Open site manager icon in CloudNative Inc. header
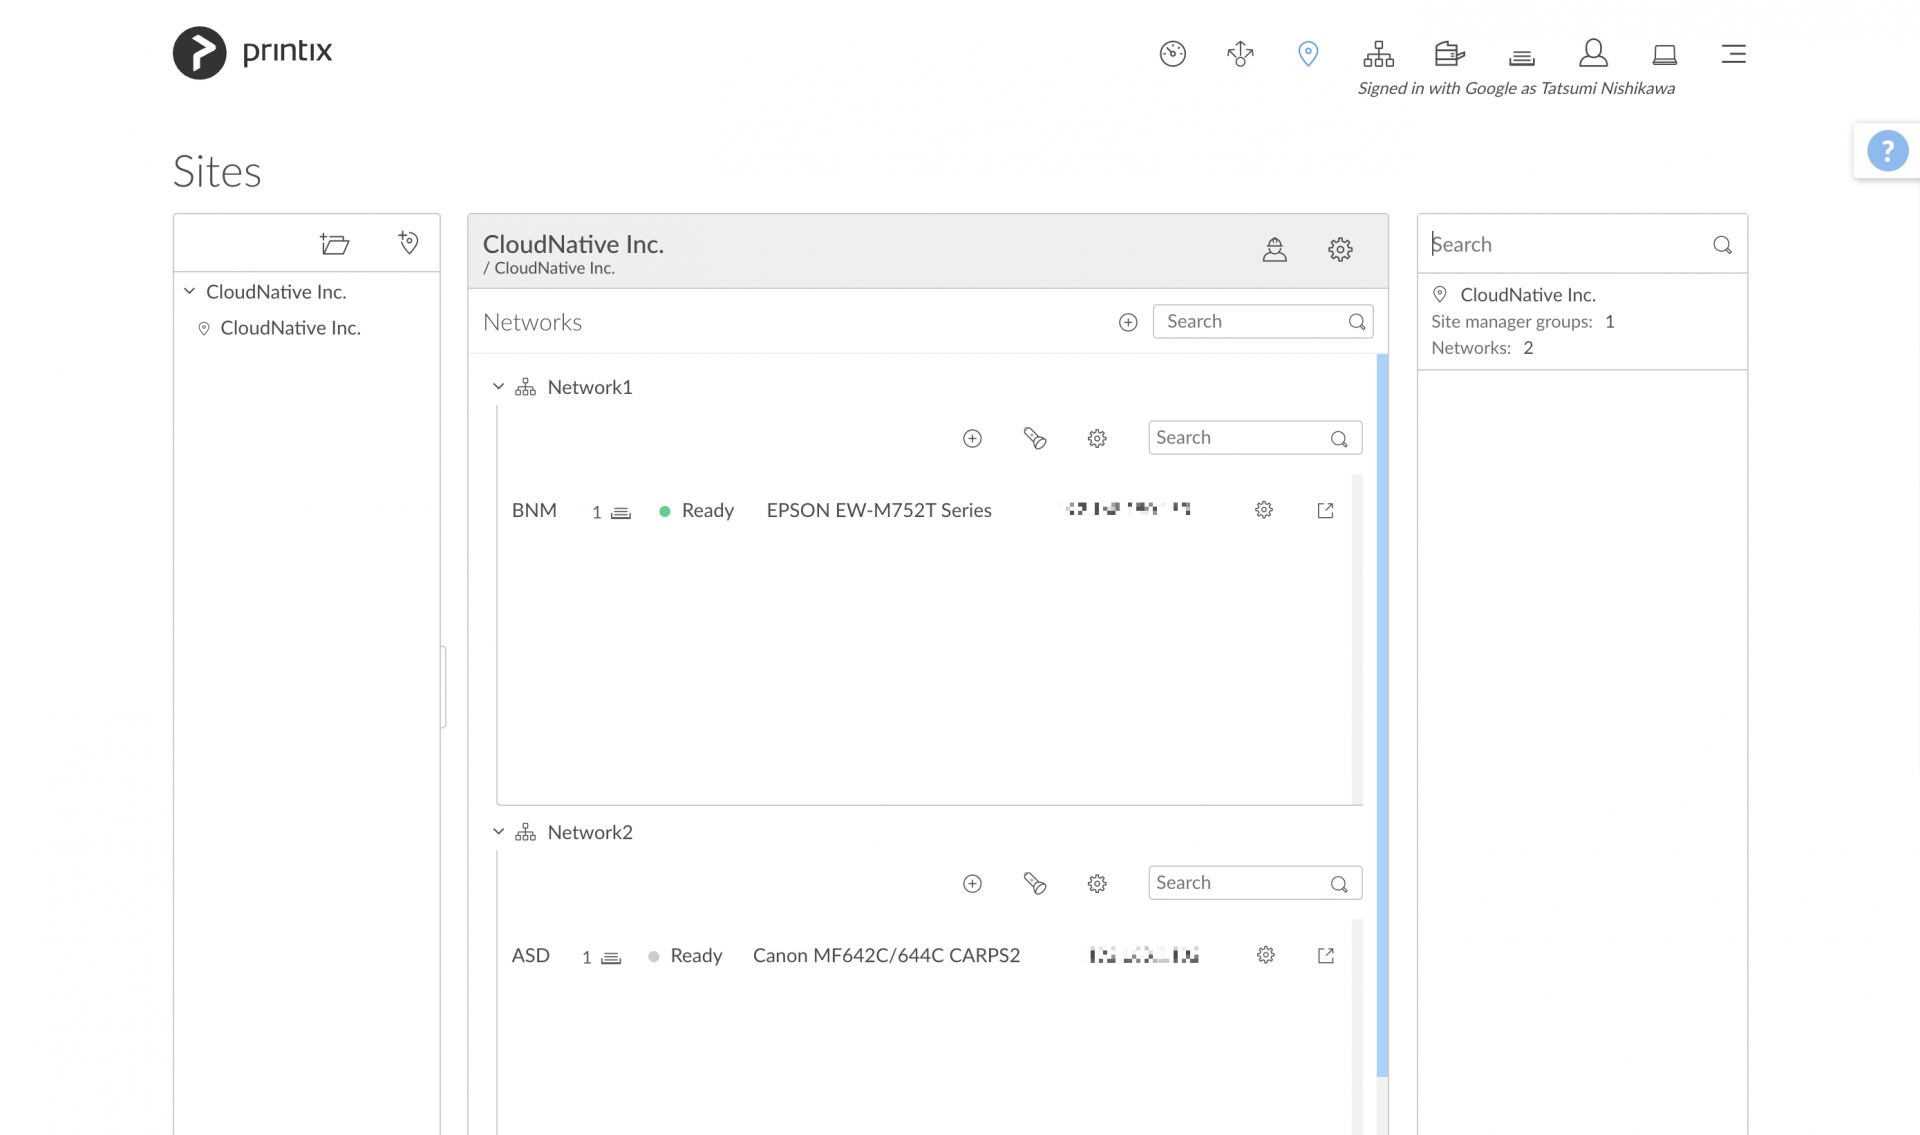 tap(1275, 250)
